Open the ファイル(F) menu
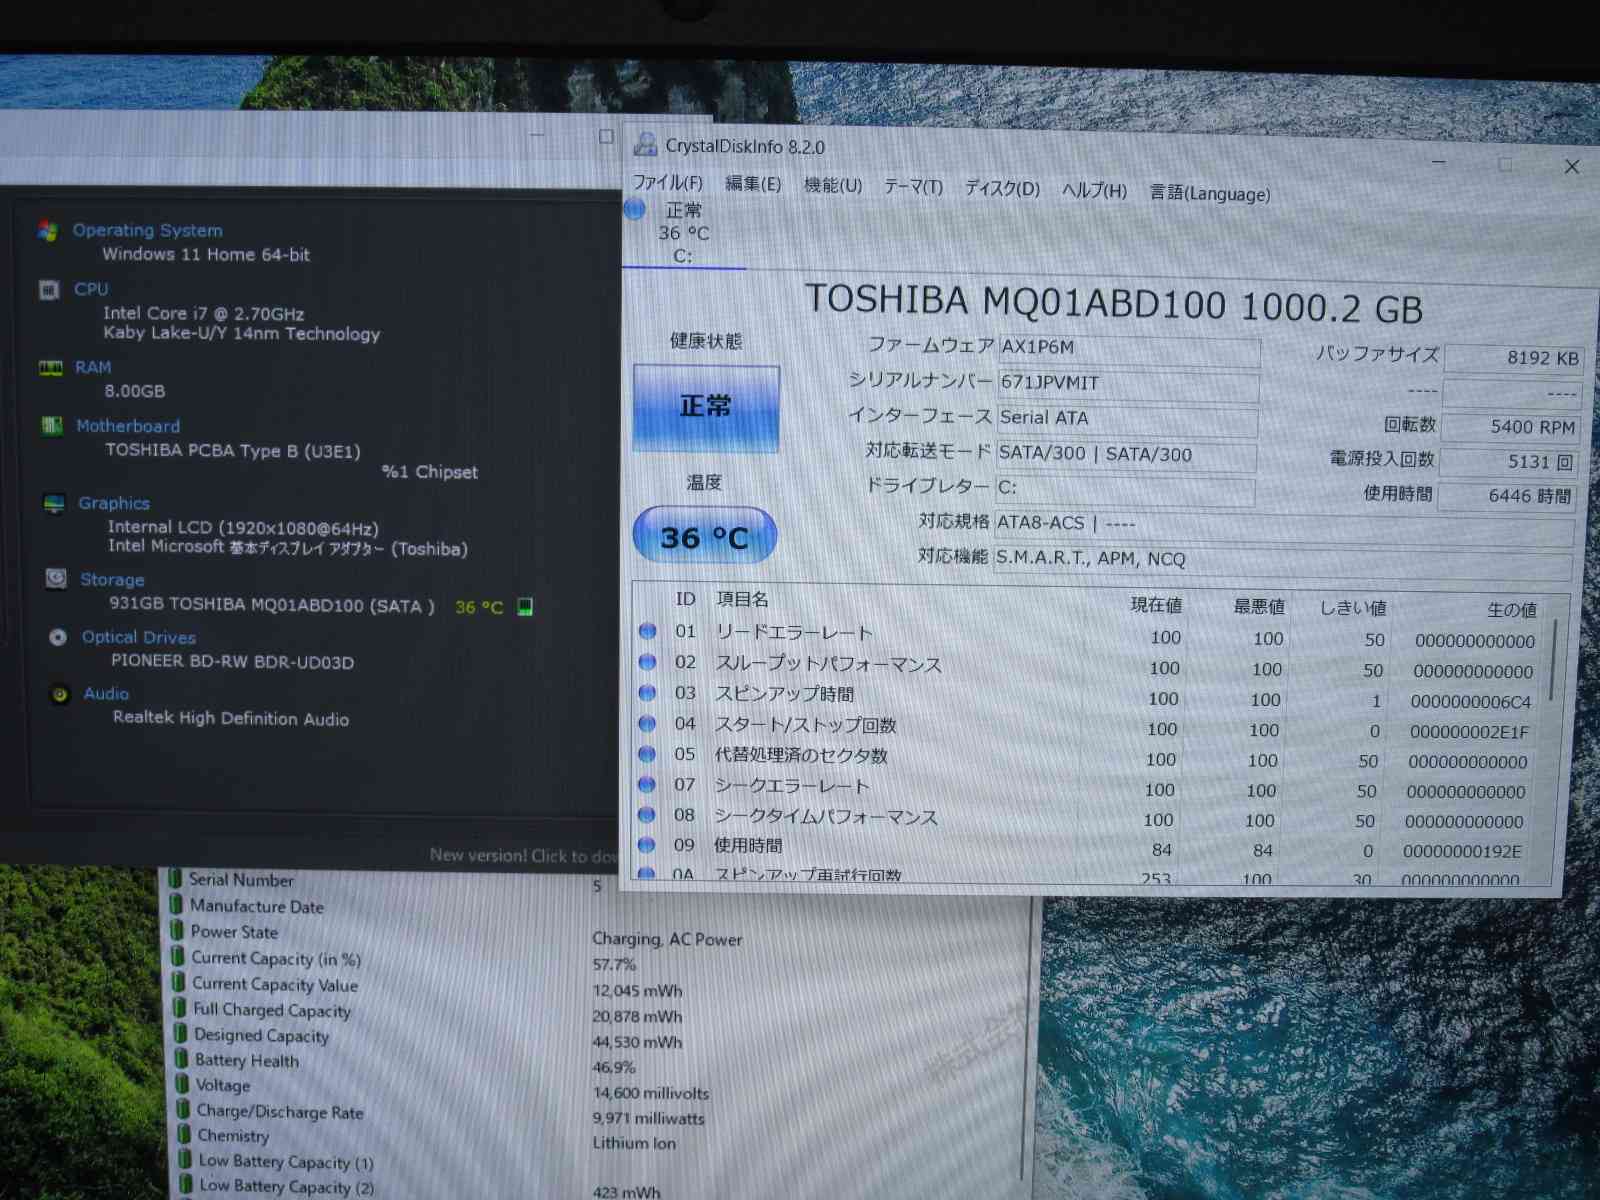The width and height of the screenshot is (1600, 1200). click(x=668, y=183)
